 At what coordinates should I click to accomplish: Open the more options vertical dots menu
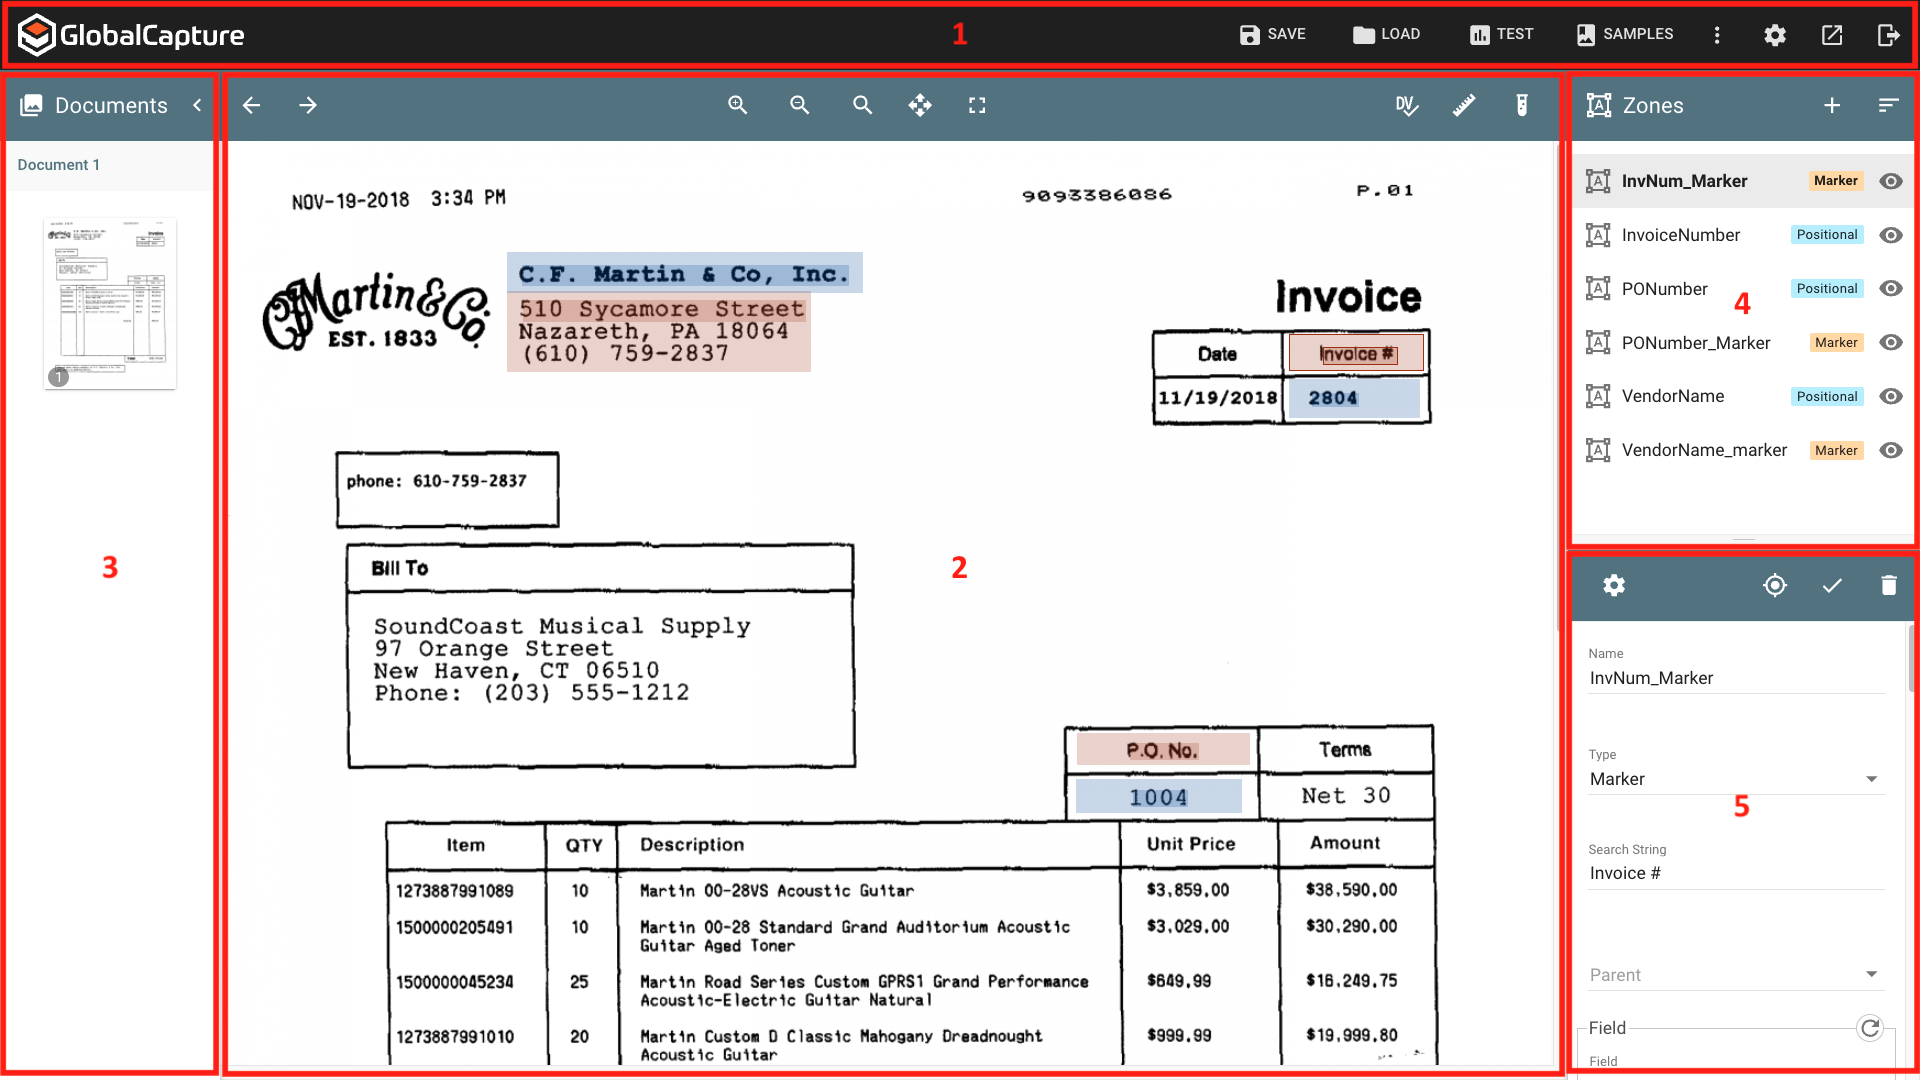coord(1717,35)
